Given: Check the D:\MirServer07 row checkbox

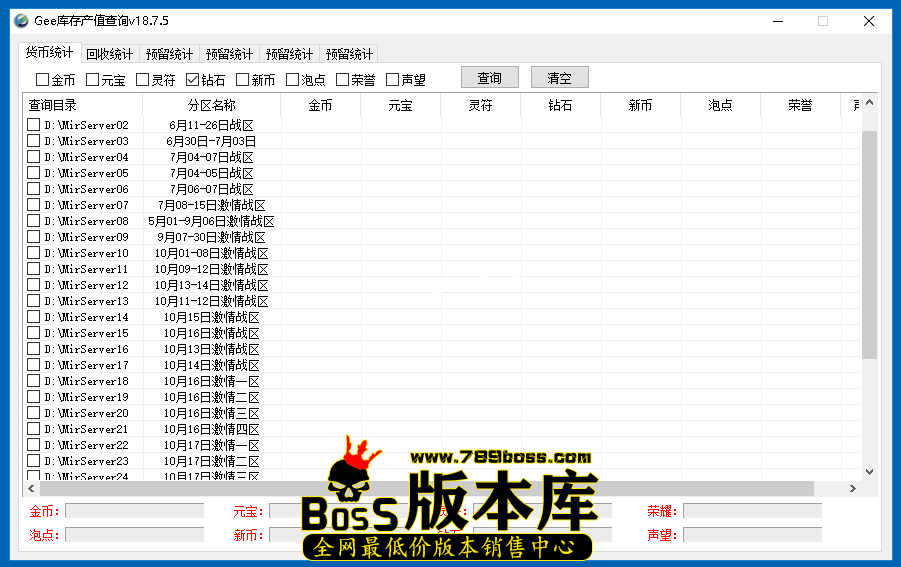Looking at the screenshot, I should point(33,205).
